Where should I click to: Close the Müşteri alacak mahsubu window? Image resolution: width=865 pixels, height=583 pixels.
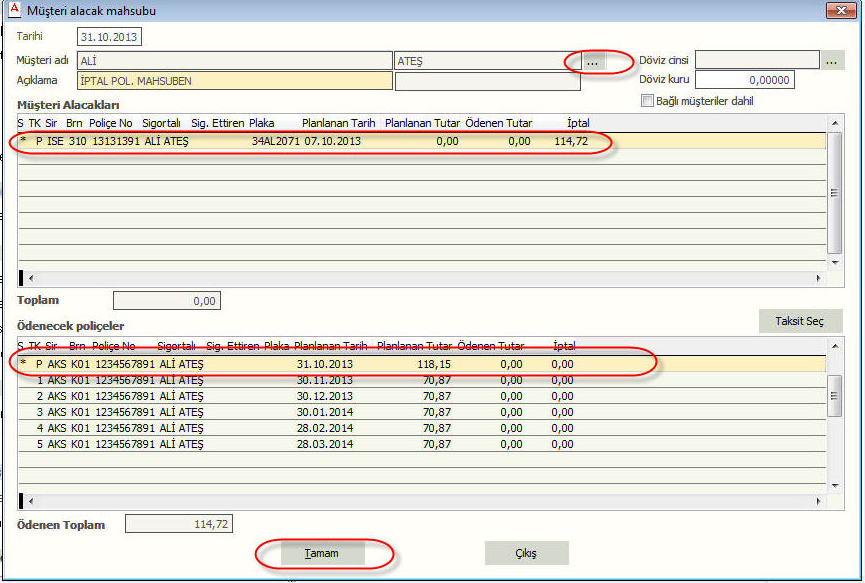(839, 11)
